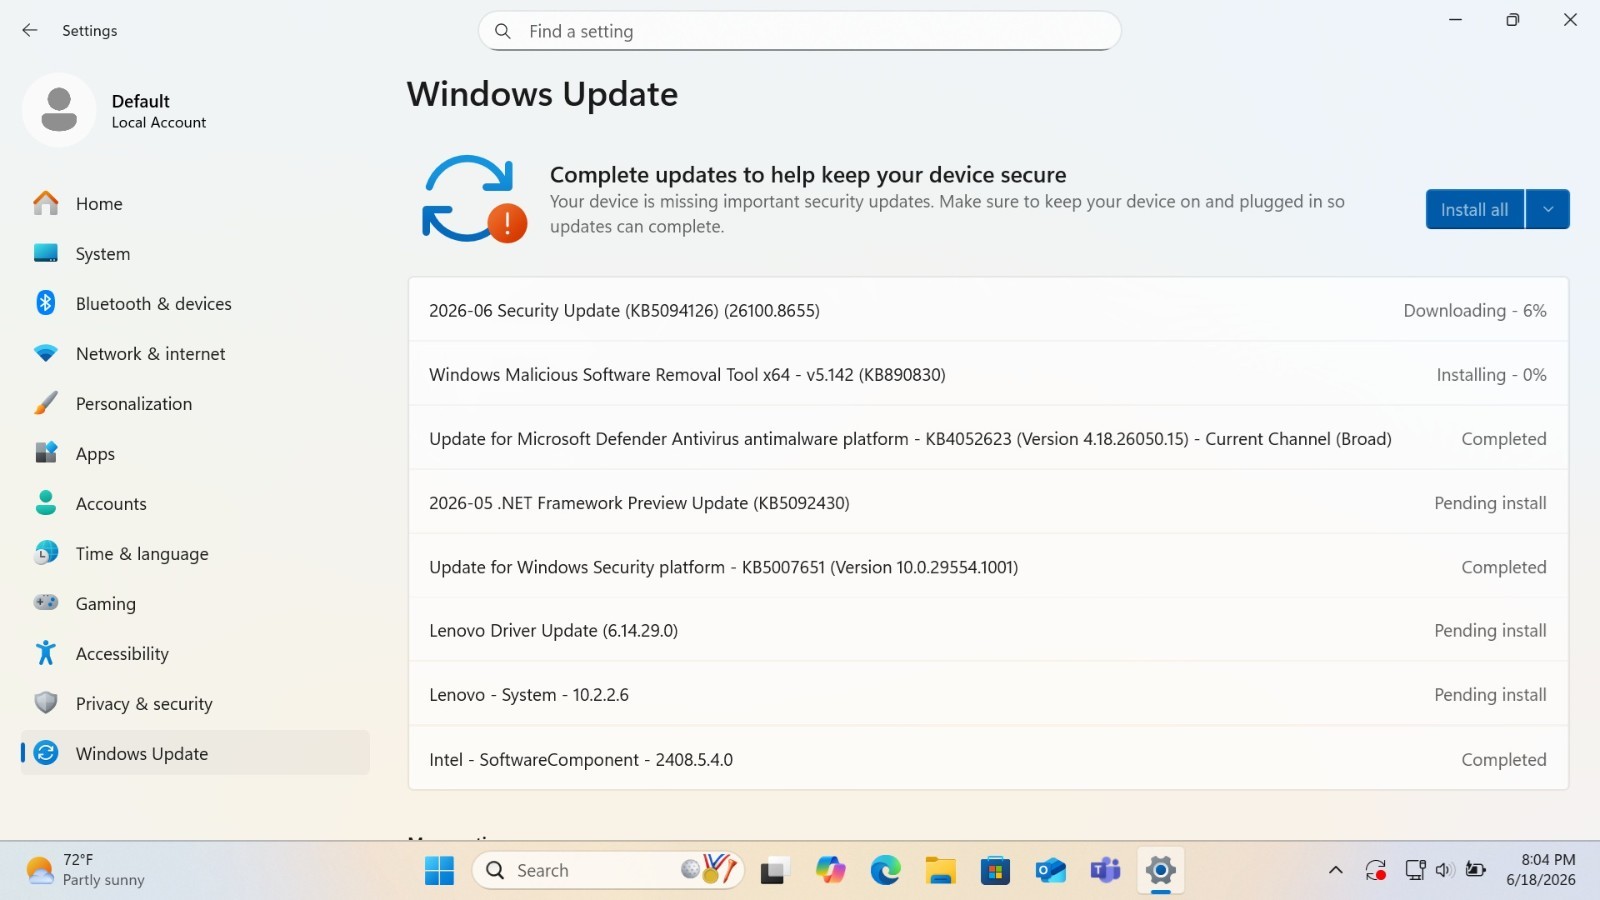Click the Privacy & security shield icon

click(46, 703)
